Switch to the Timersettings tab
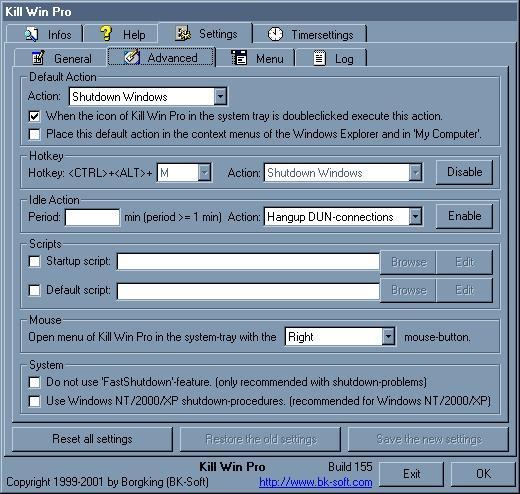Screen dimensions: 520x494 pos(310,34)
